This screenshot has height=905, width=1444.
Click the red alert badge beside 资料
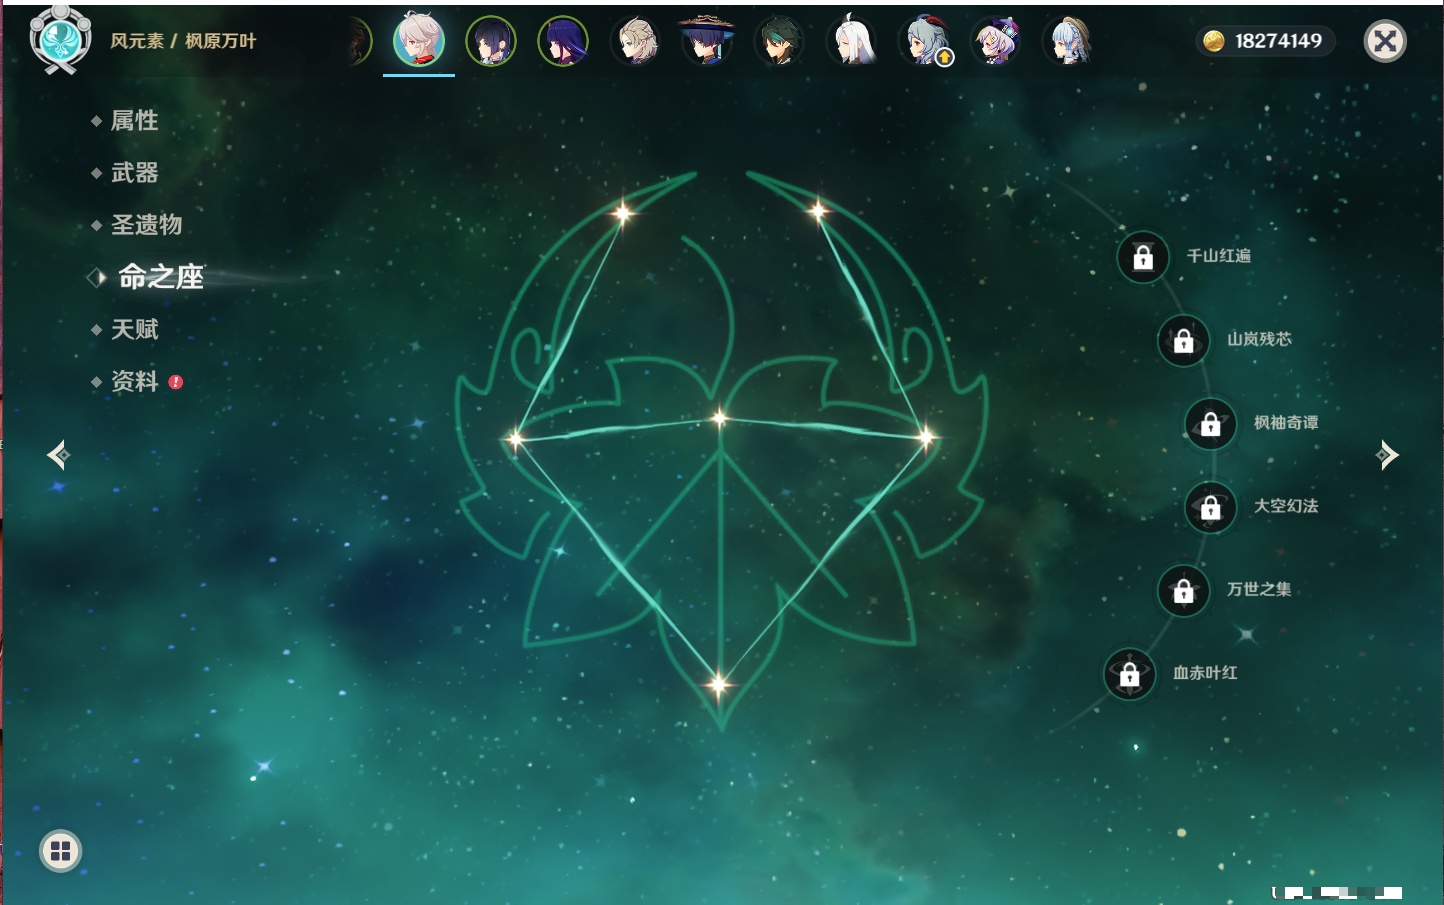pyautogui.click(x=176, y=382)
